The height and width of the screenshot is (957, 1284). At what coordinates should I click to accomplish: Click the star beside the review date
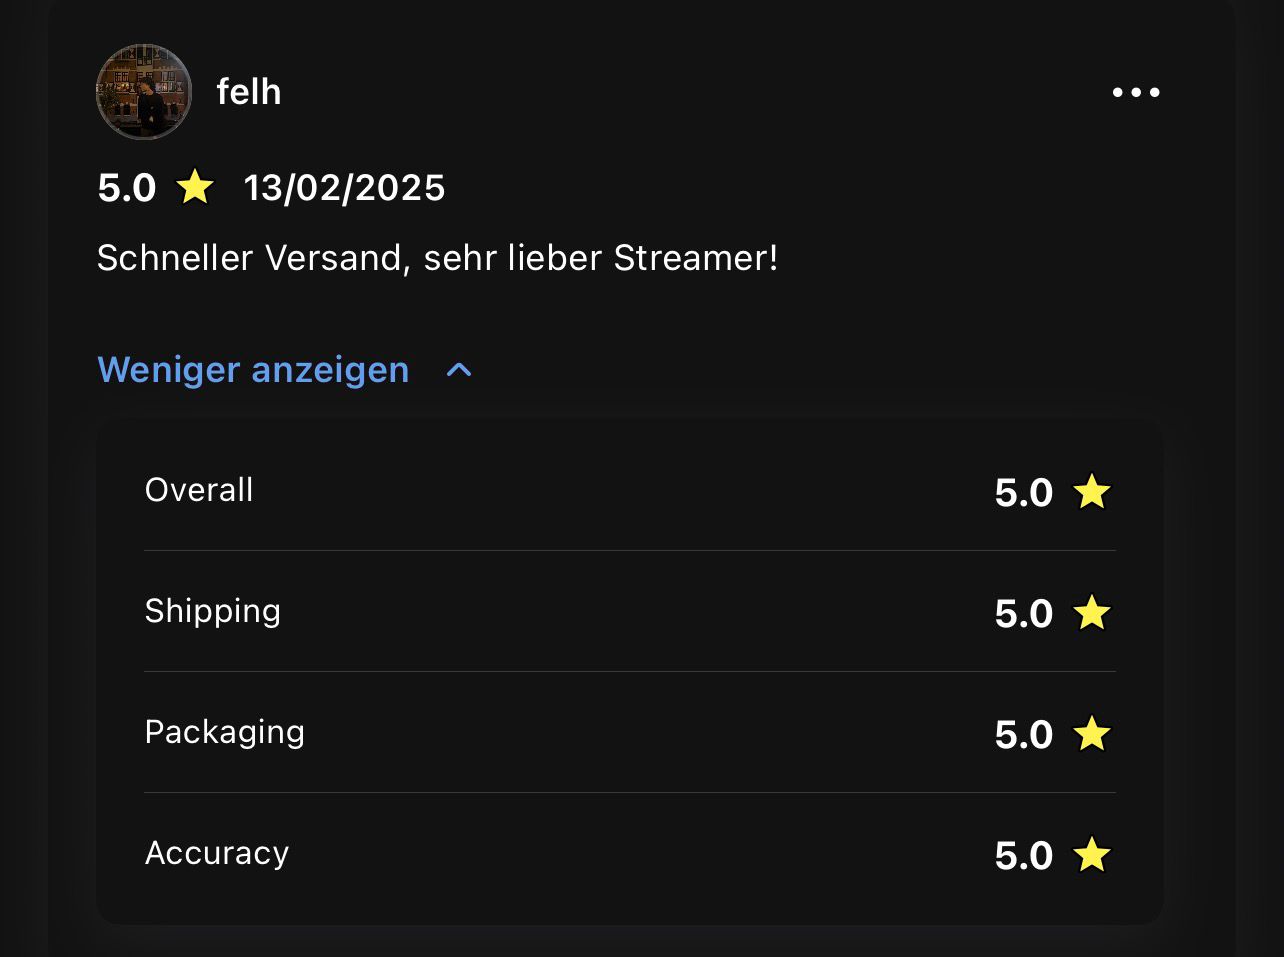[x=195, y=187]
